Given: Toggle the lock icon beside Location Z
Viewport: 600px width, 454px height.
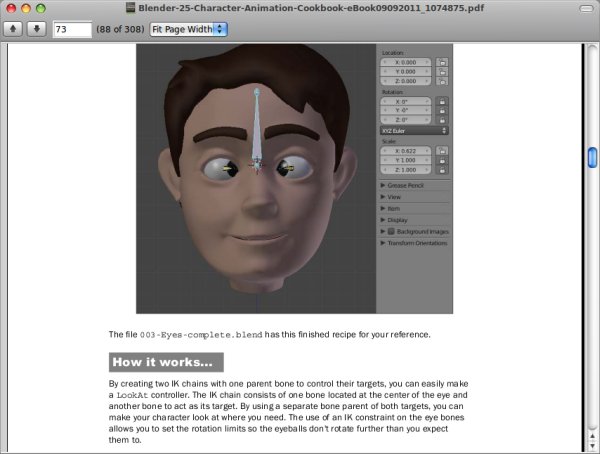Looking at the screenshot, I should click(442, 81).
